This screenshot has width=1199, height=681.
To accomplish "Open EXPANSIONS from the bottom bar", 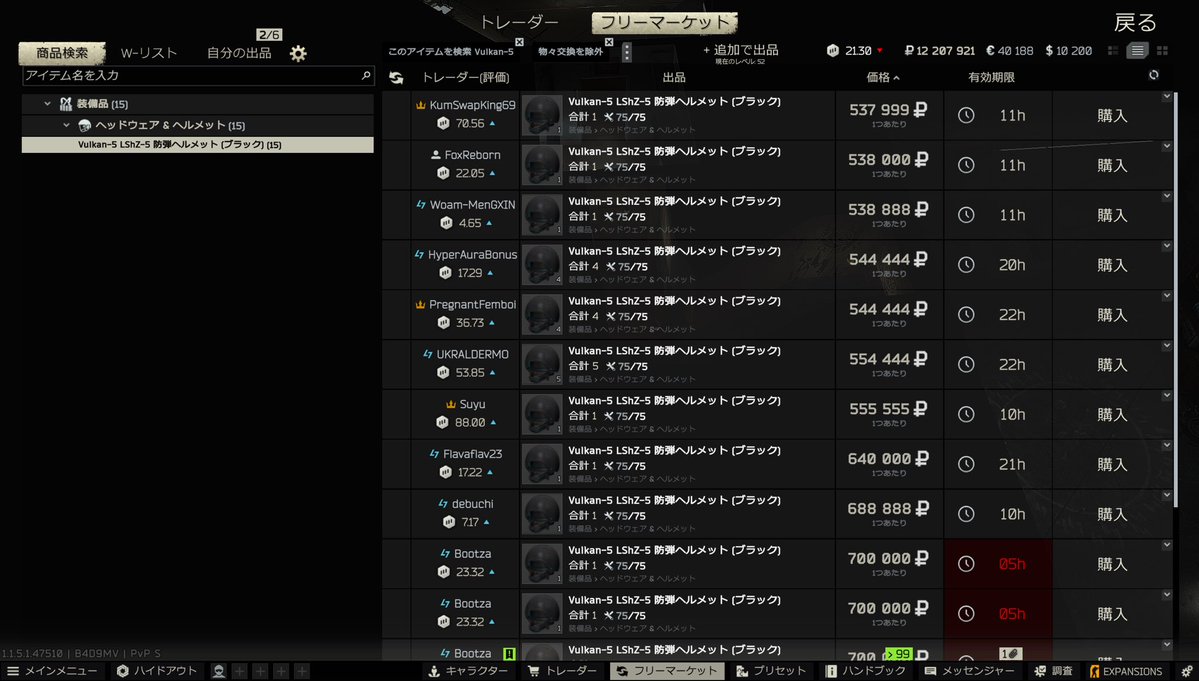I will click(x=1126, y=671).
